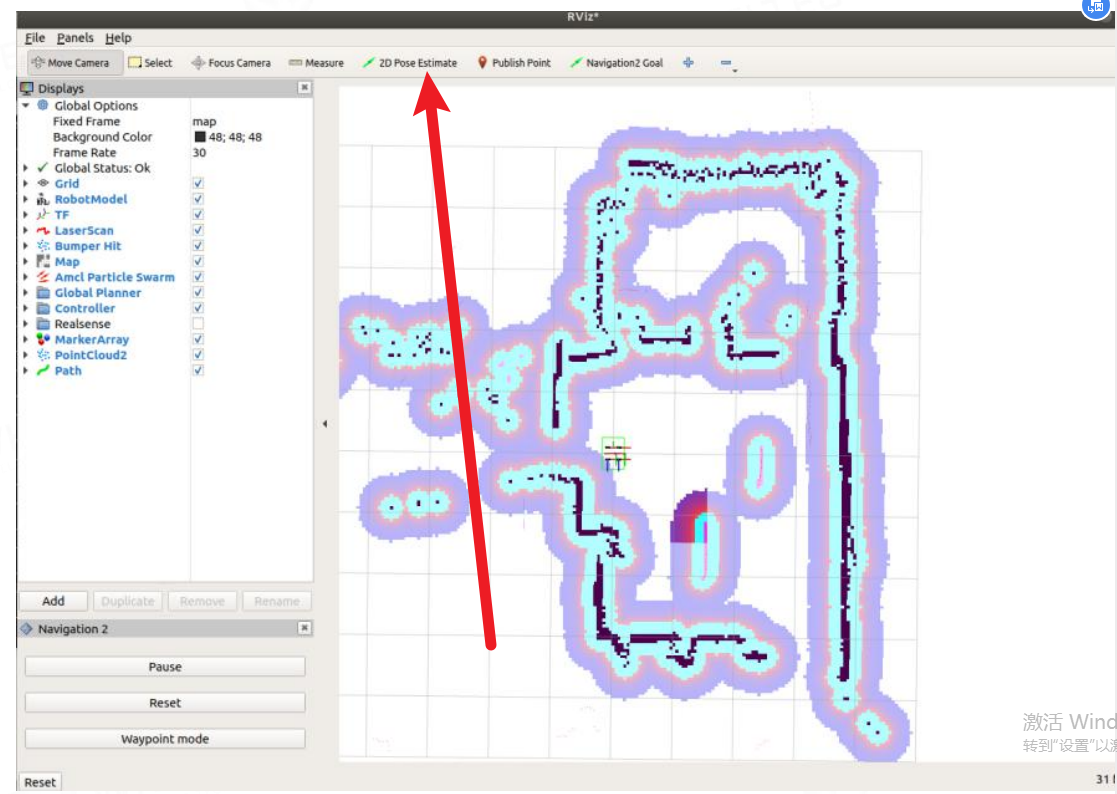Click the MarkerArray colored icon
The width and height of the screenshot is (1117, 794).
tap(43, 340)
